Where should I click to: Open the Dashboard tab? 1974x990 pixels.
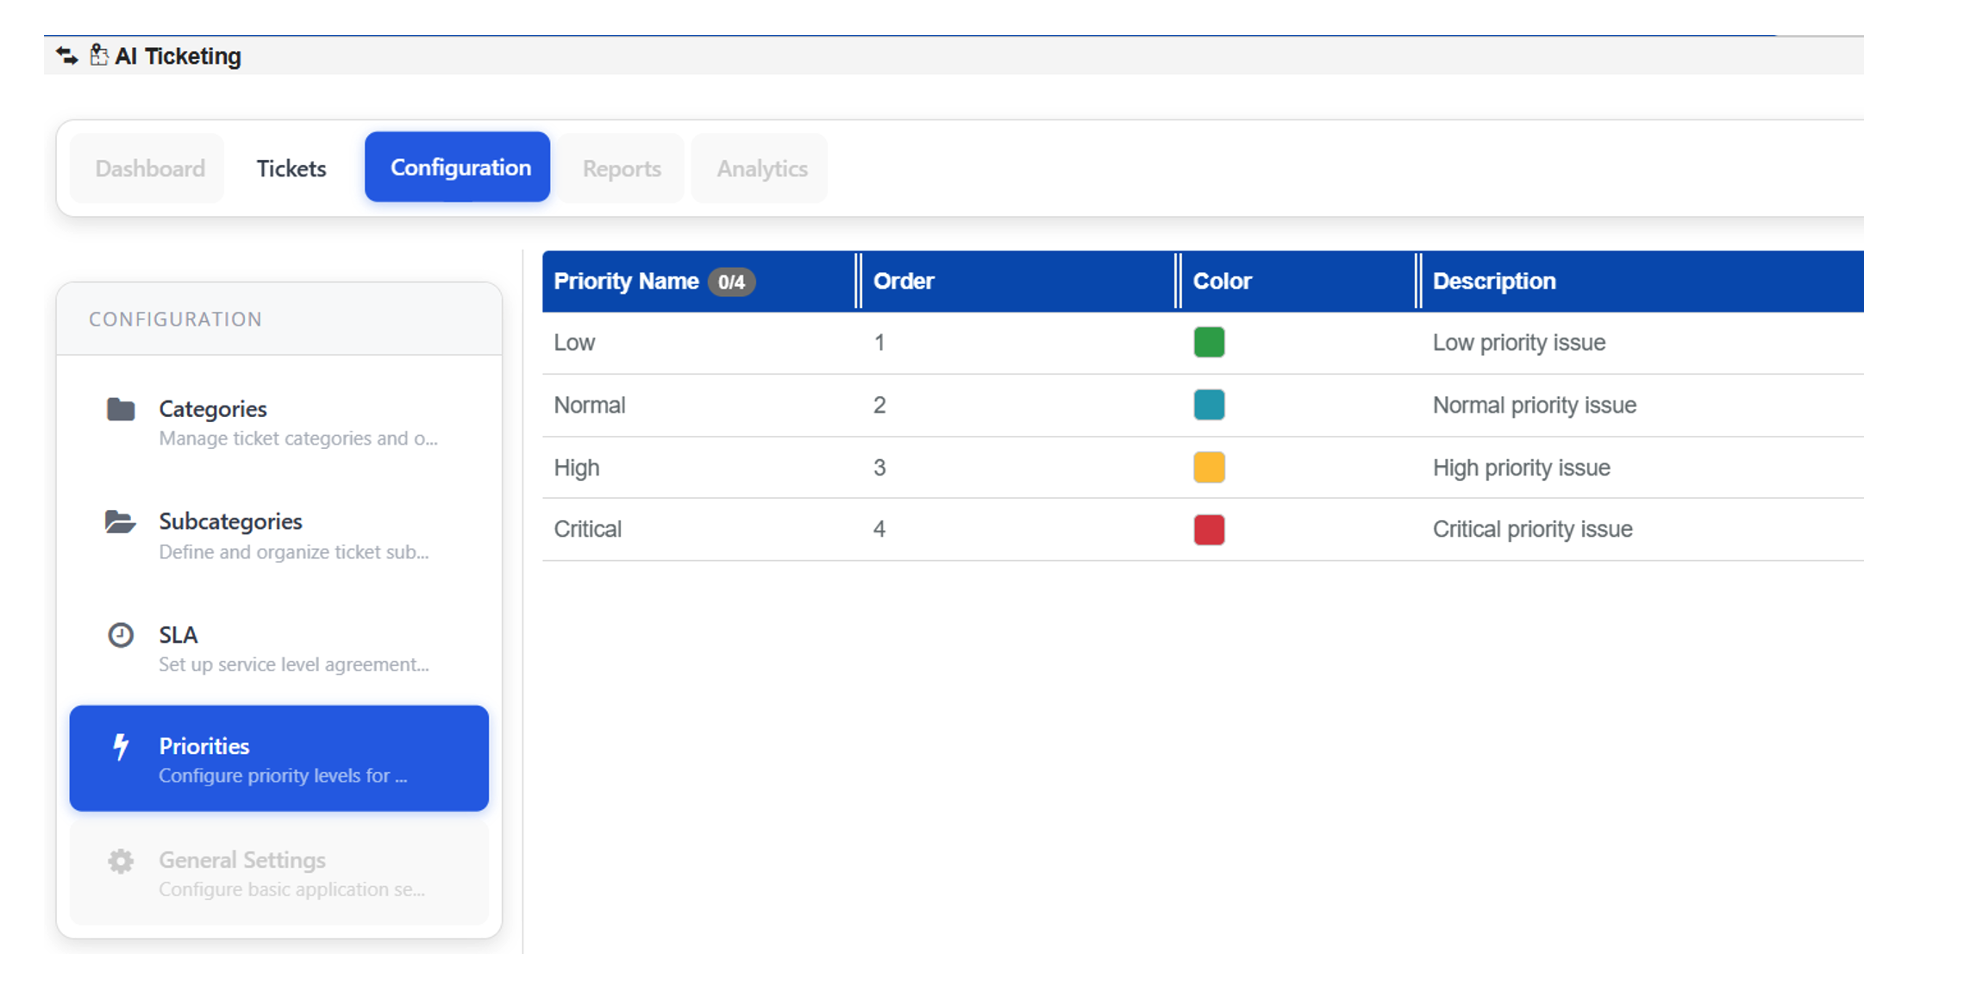pyautogui.click(x=150, y=168)
